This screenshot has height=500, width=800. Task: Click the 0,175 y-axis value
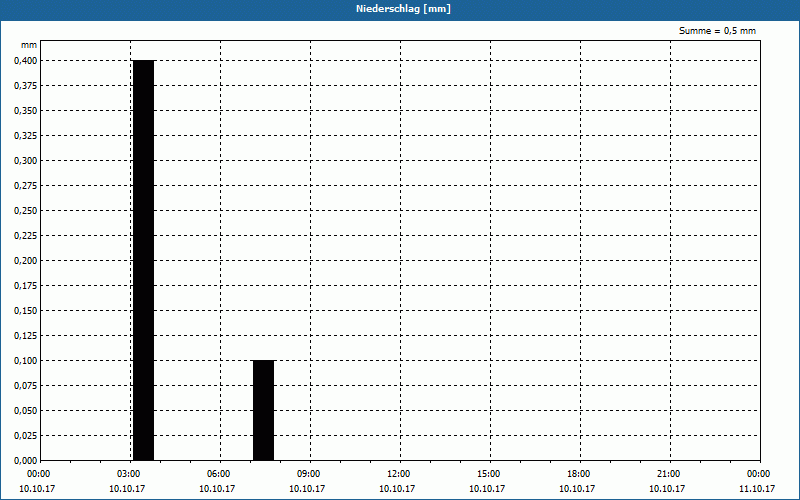(x=26, y=286)
